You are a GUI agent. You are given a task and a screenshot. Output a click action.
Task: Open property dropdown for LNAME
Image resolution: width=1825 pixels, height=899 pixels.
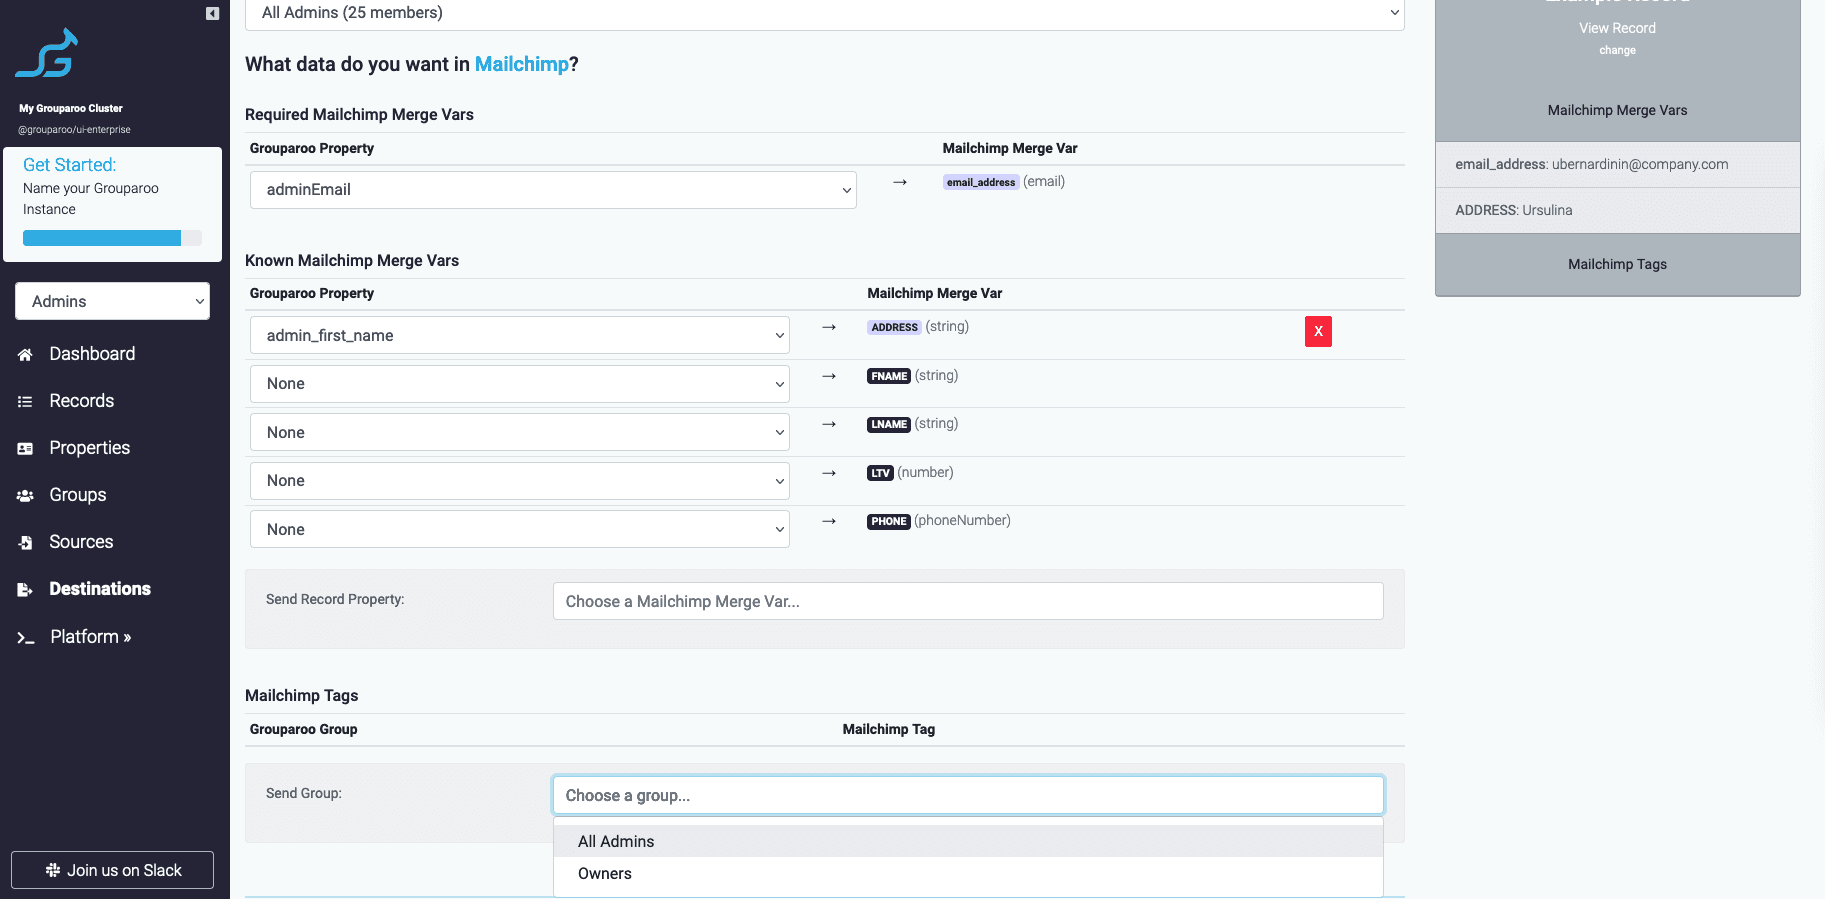pyautogui.click(x=520, y=432)
